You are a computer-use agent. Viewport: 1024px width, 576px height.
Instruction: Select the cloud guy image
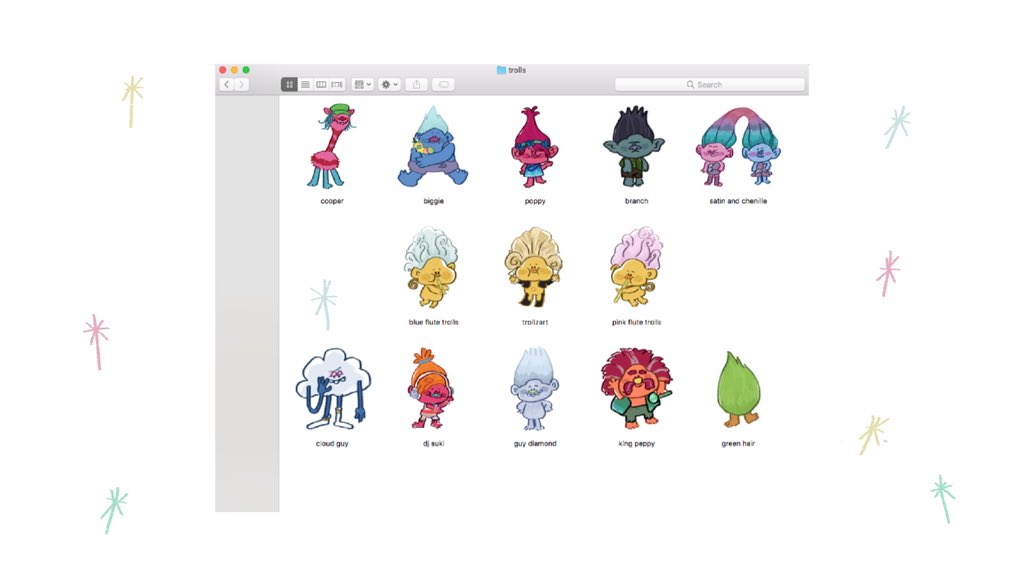click(333, 389)
